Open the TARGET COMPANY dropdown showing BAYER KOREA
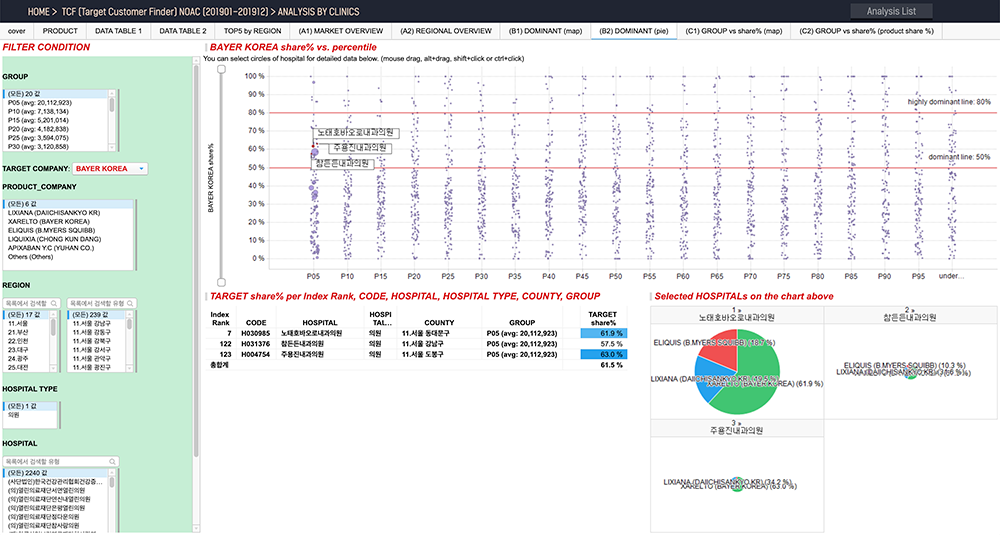Viewport: 1000px width, 535px height. pos(110,169)
